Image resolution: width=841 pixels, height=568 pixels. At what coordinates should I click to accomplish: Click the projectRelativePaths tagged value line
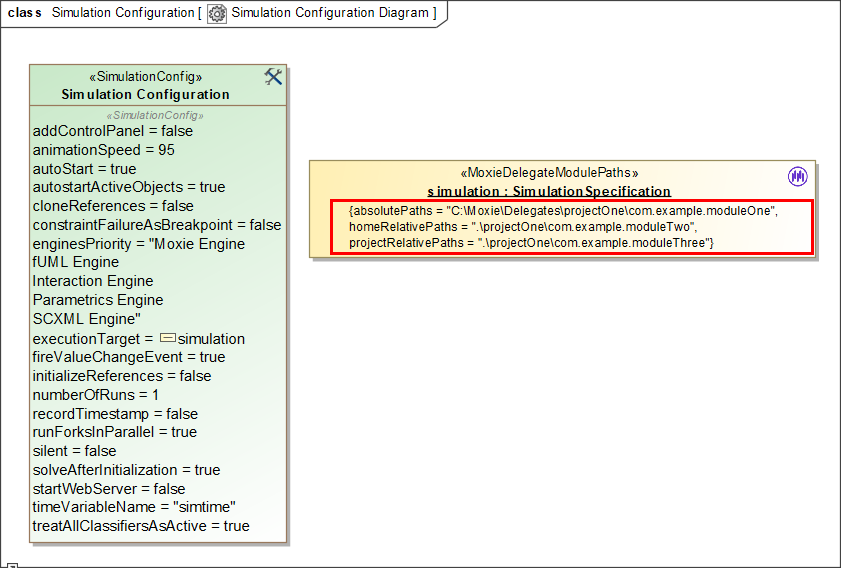point(531,243)
